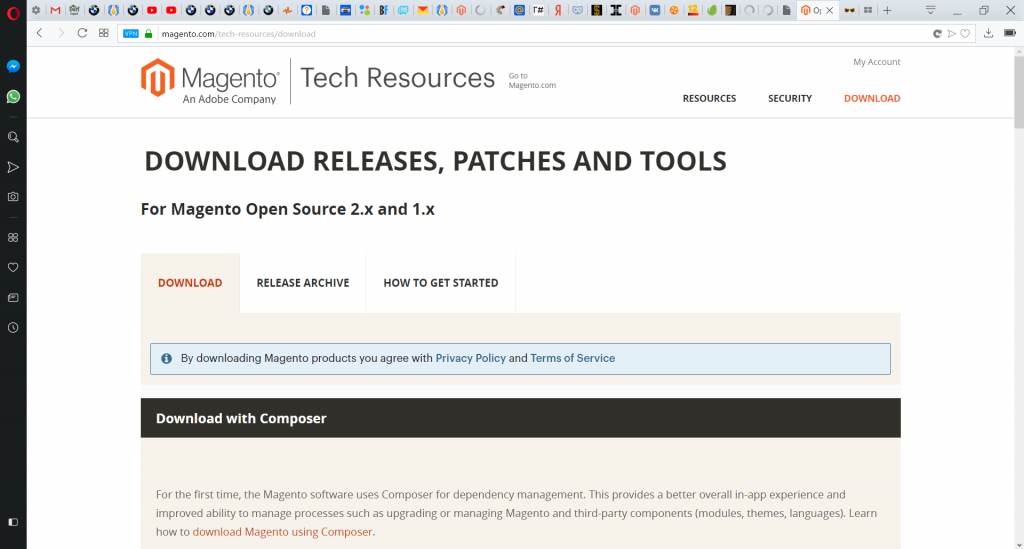Switch to the blue question mark tab
Viewport: 1024px width, 549px height.
306,10
